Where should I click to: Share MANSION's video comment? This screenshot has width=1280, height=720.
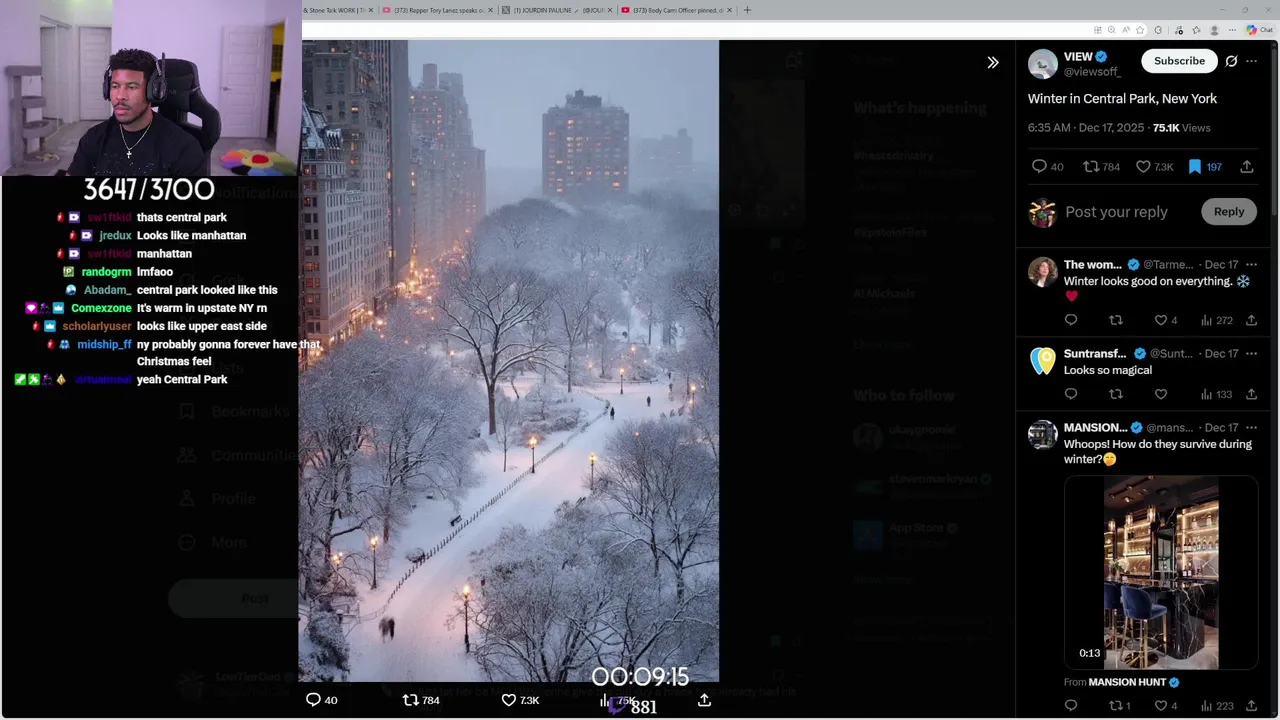[1251, 705]
